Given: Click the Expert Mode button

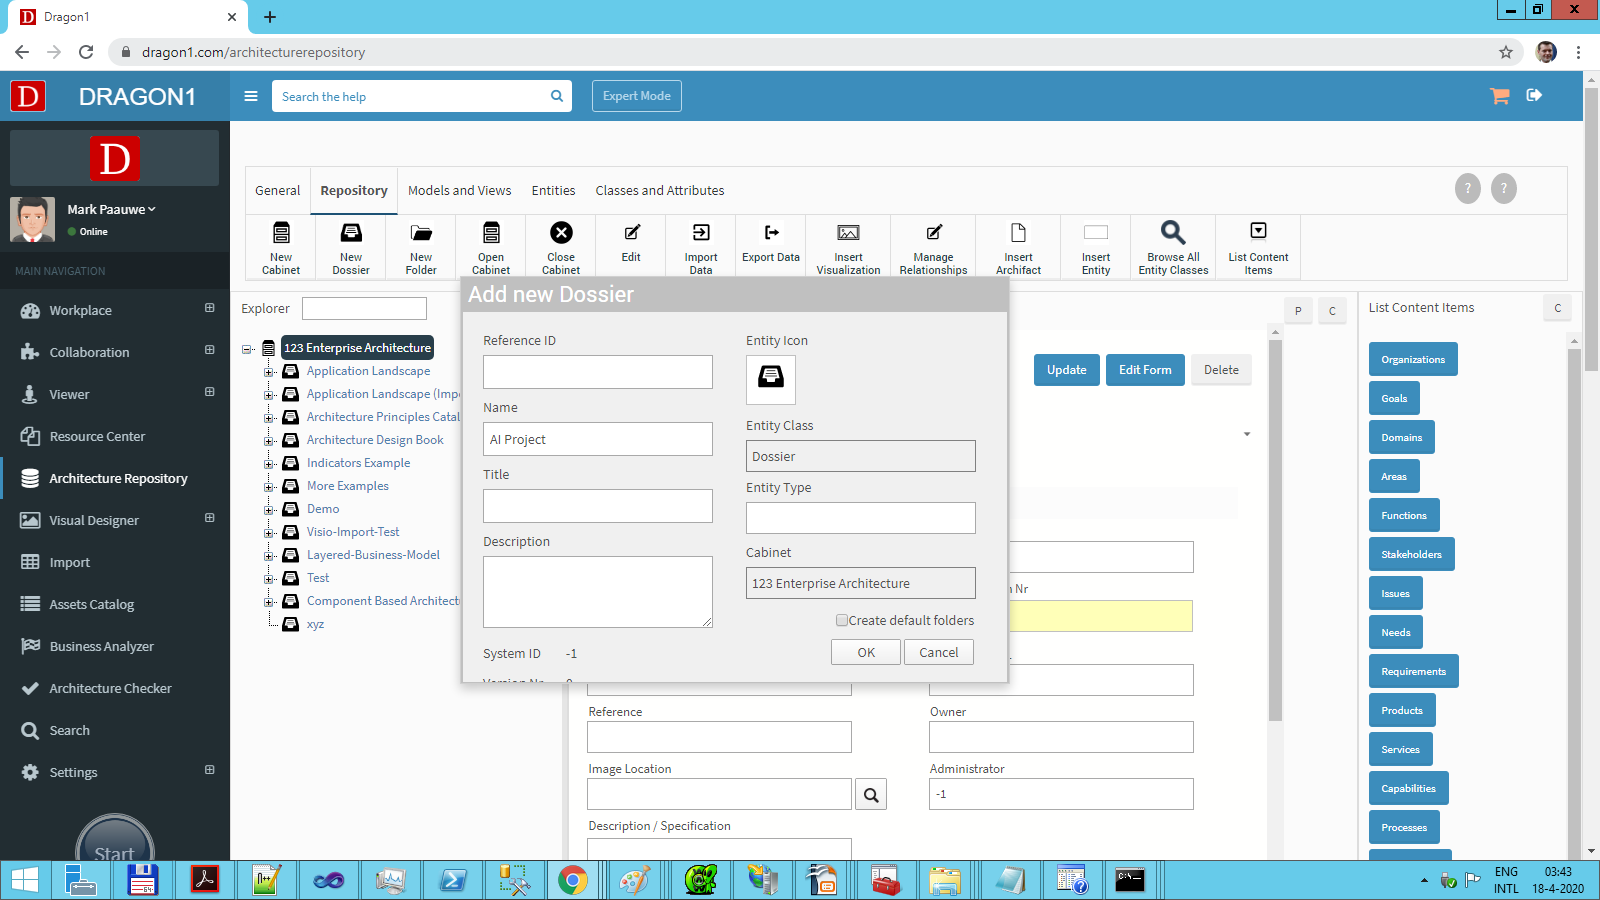Looking at the screenshot, I should [x=637, y=96].
